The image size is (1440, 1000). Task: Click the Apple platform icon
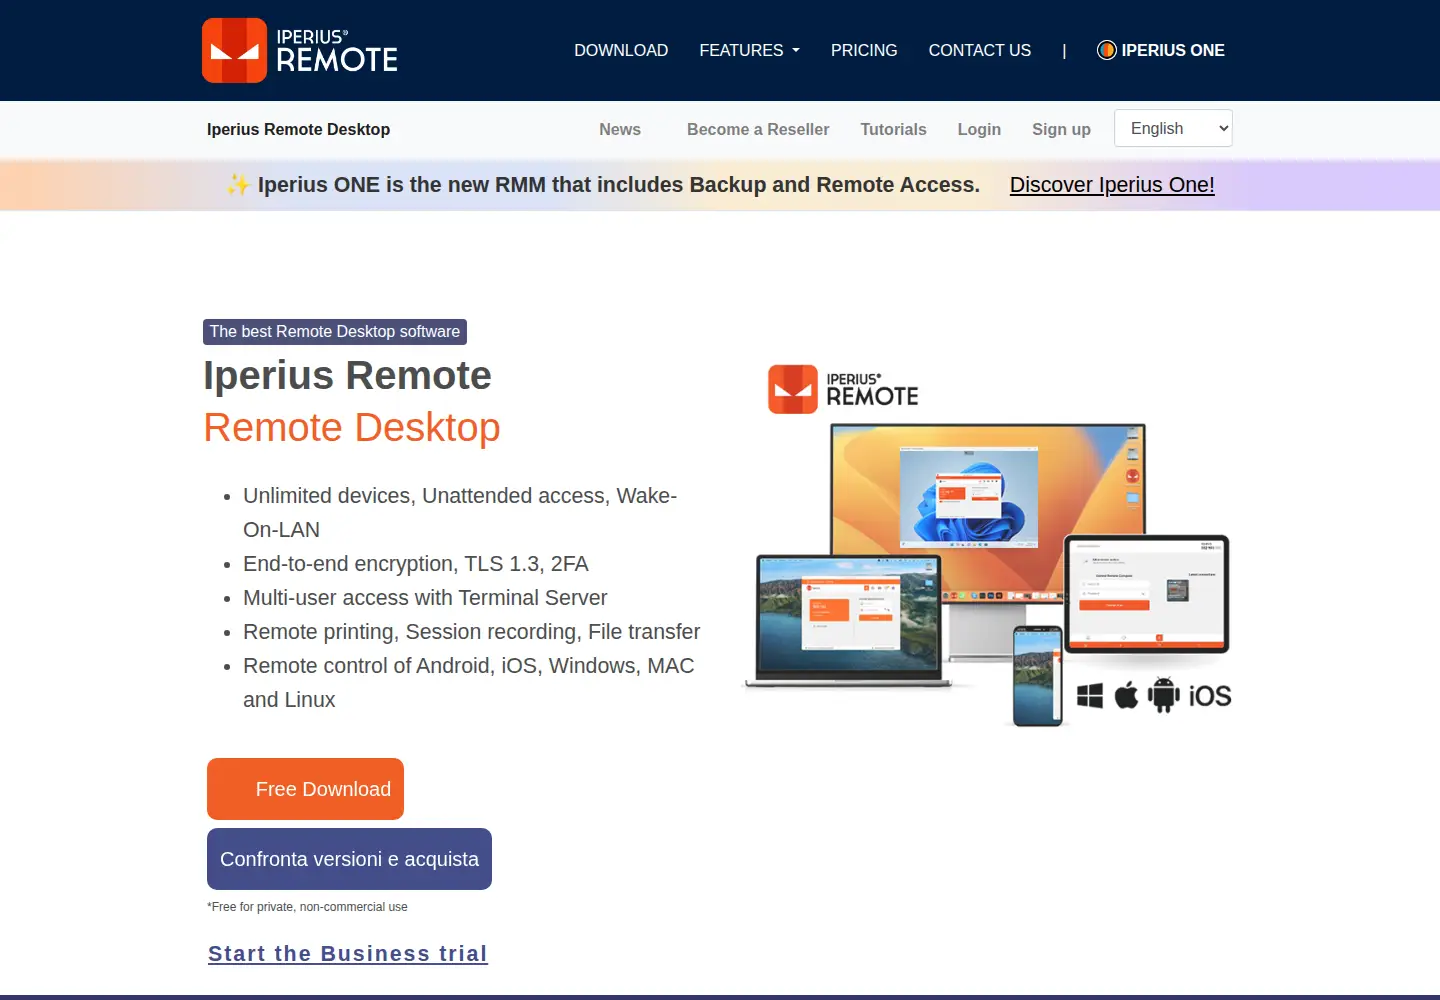tap(1127, 695)
